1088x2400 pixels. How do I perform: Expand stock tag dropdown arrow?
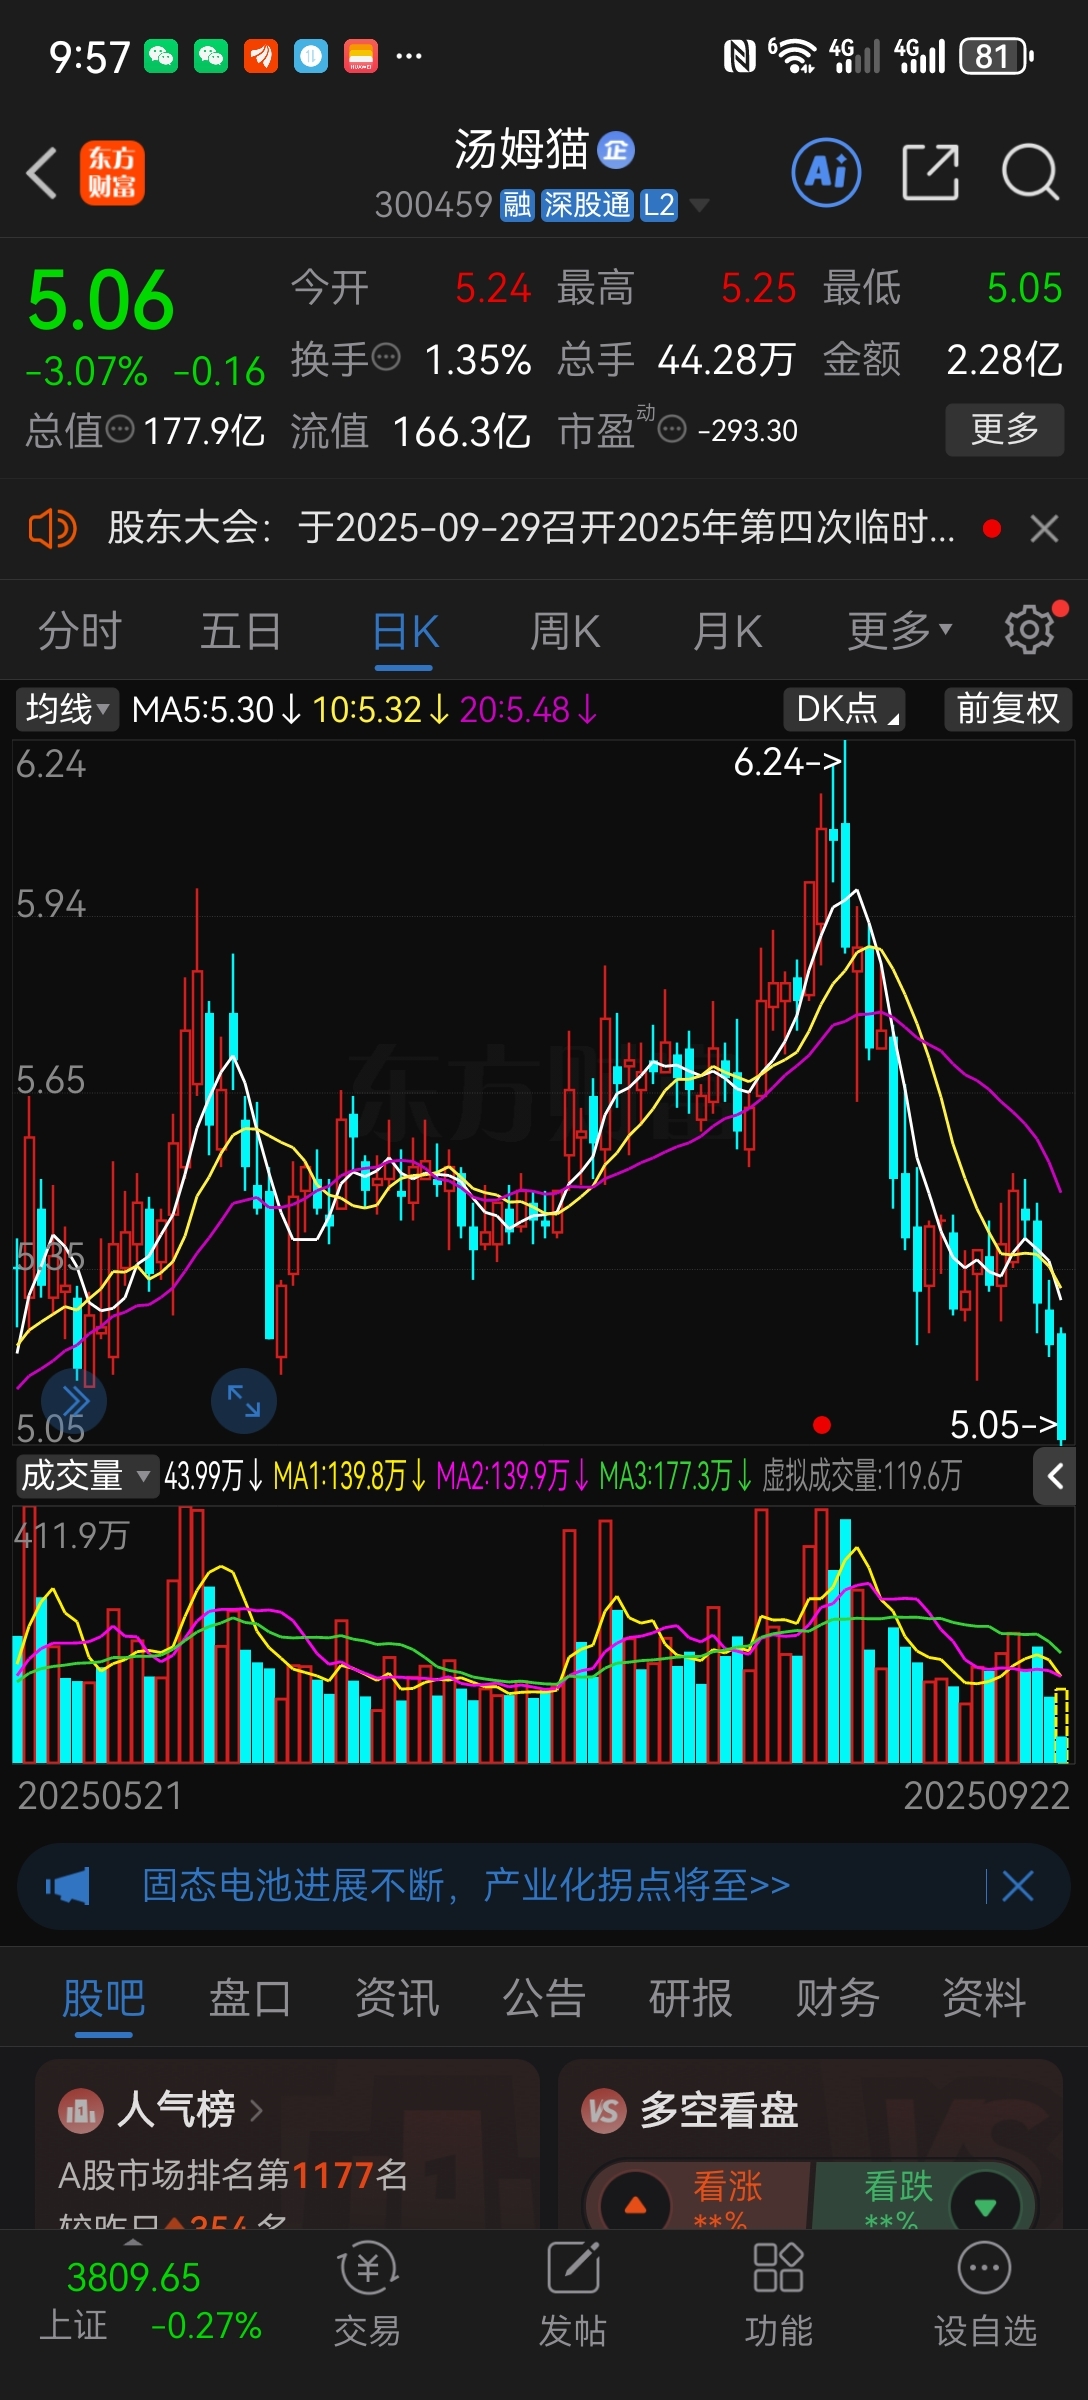tap(700, 205)
